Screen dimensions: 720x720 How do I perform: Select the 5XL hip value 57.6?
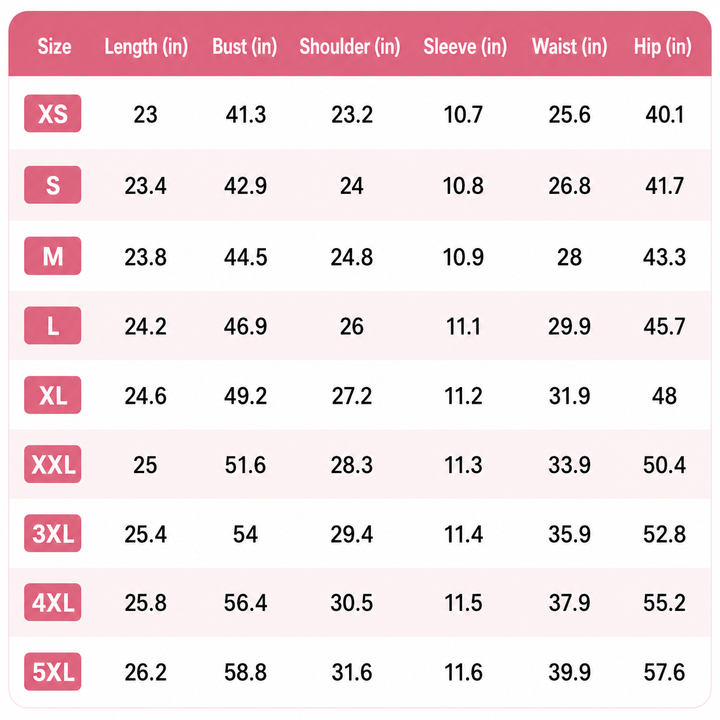[664, 672]
